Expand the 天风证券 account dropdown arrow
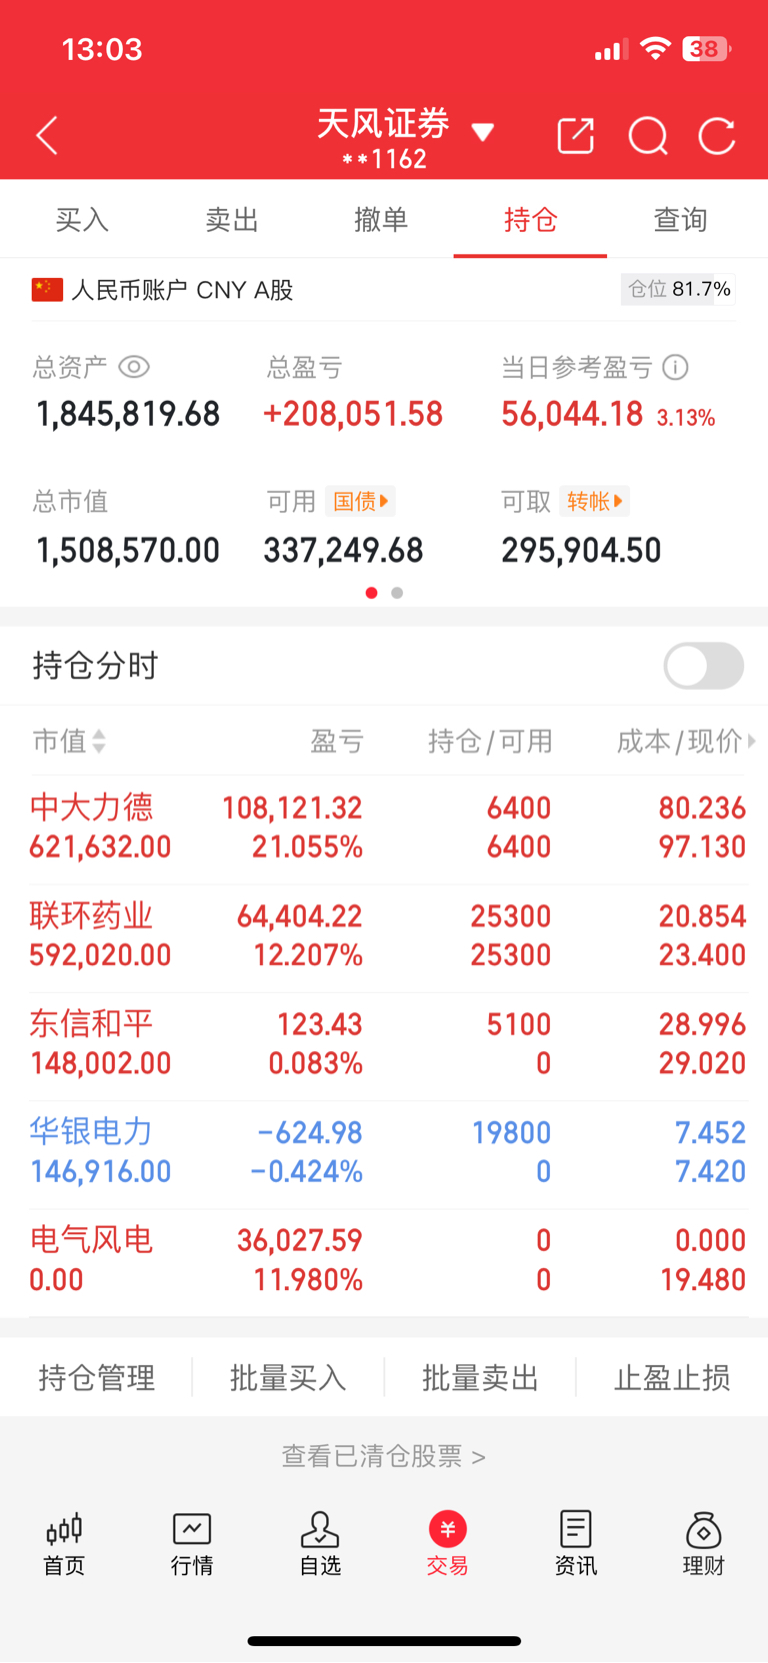This screenshot has height=1663, width=768. point(483,133)
